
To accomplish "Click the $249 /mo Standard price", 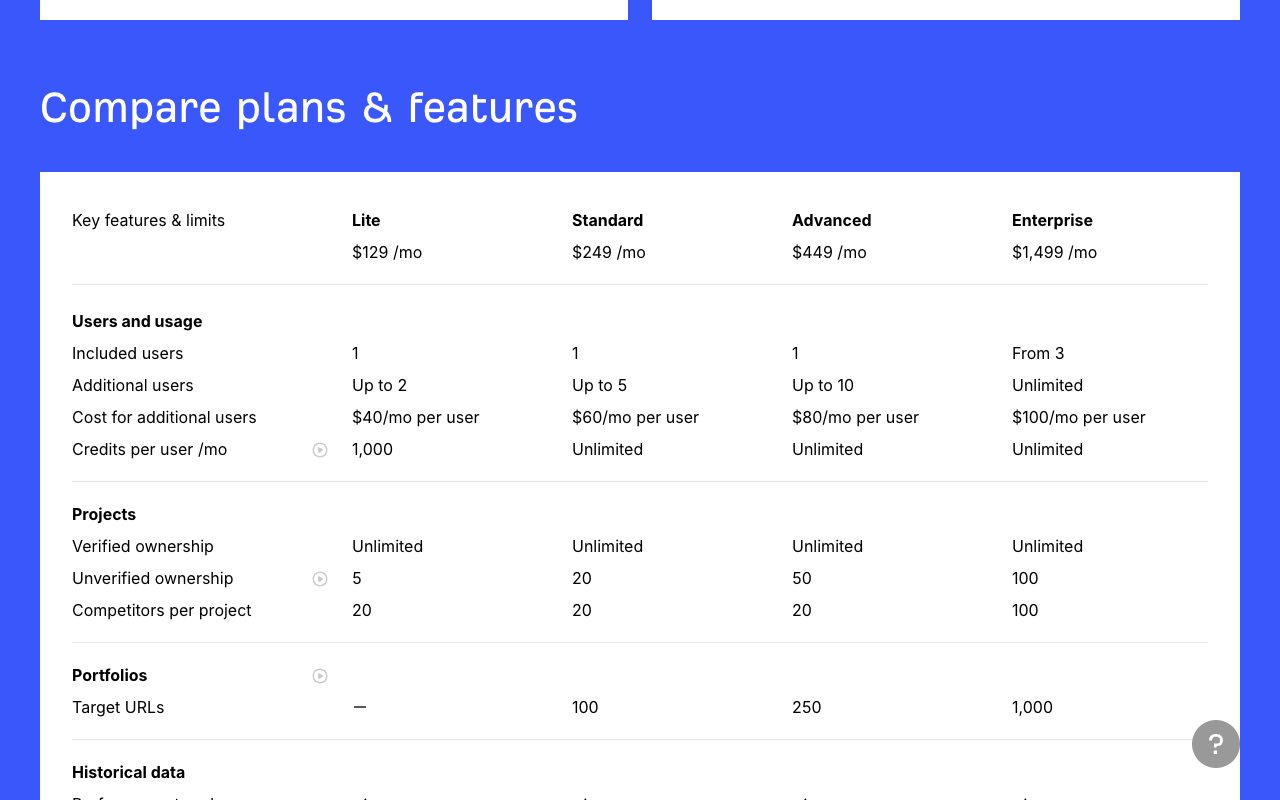I will tap(609, 252).
